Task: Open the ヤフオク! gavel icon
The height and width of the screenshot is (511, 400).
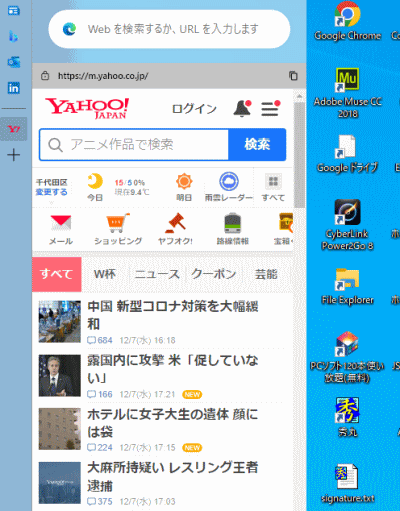Action: 175,223
